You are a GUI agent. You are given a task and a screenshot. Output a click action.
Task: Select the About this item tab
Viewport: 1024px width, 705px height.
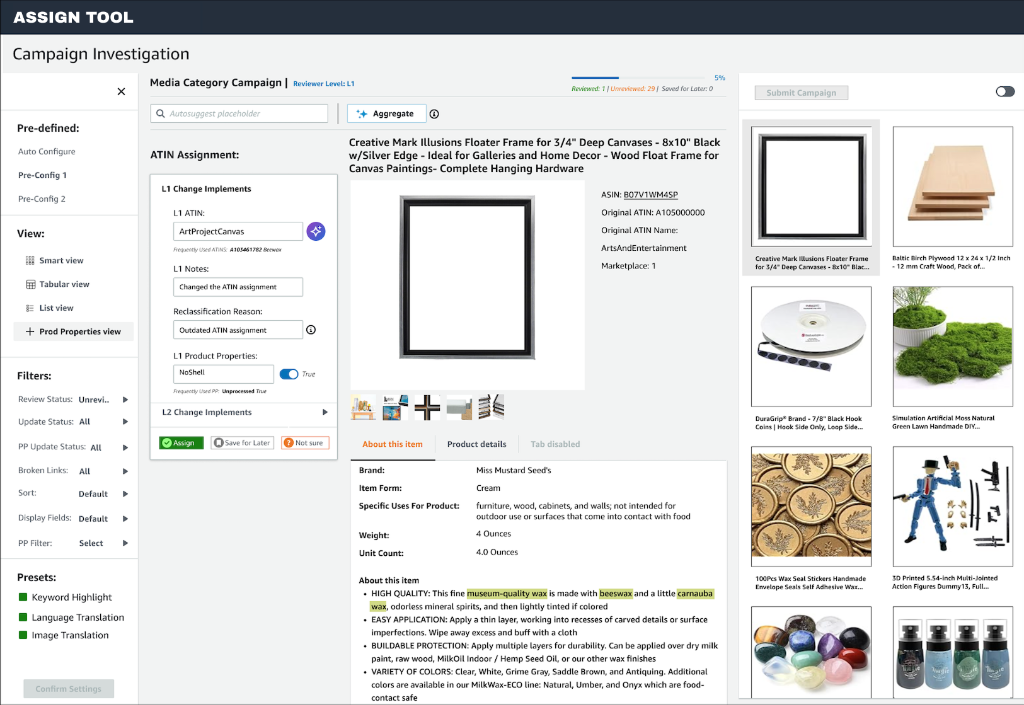click(392, 444)
